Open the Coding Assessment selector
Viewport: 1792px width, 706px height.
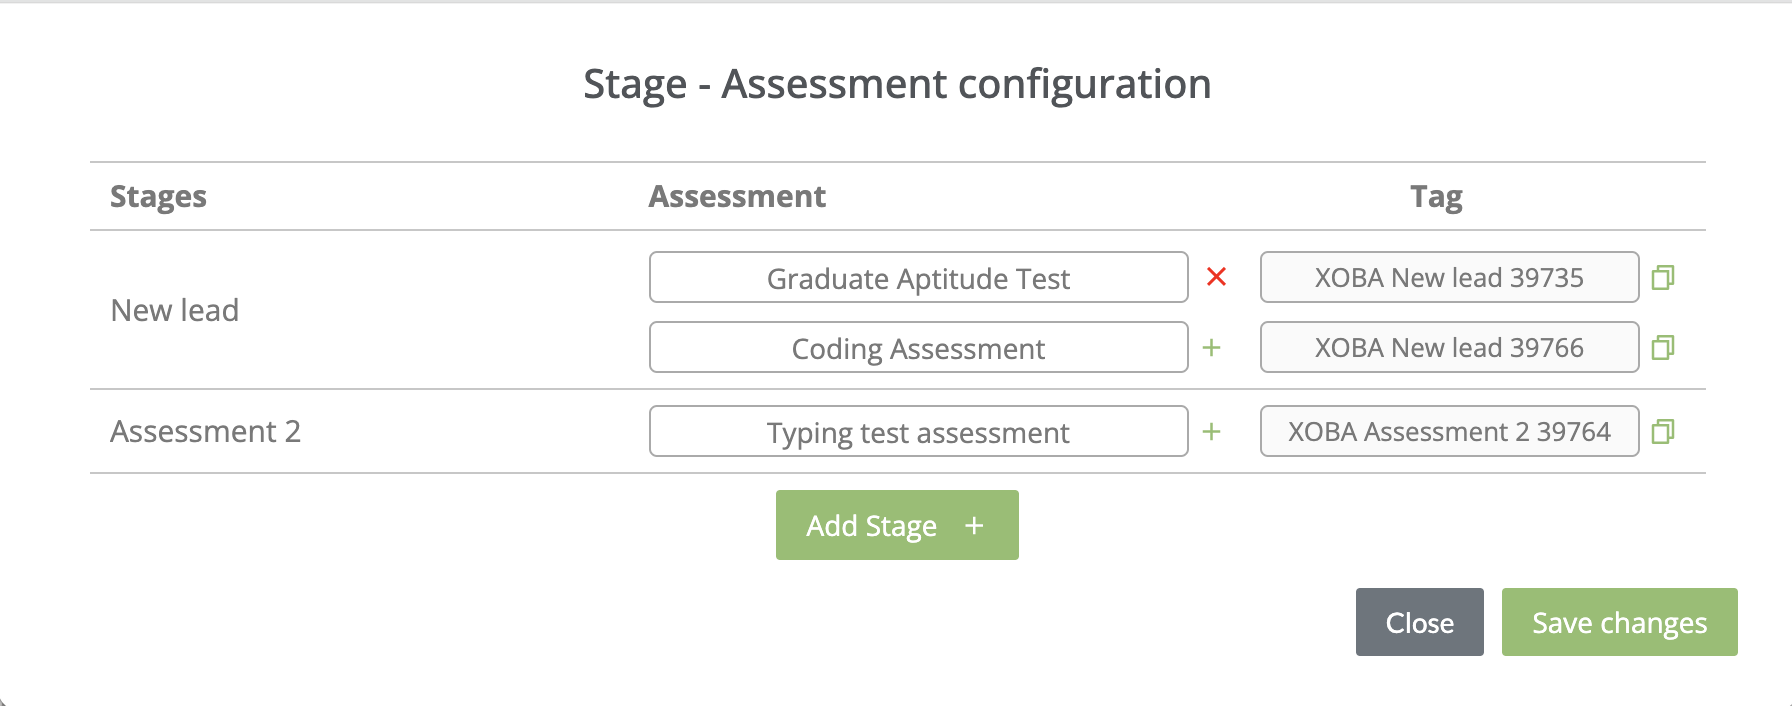[x=918, y=347]
